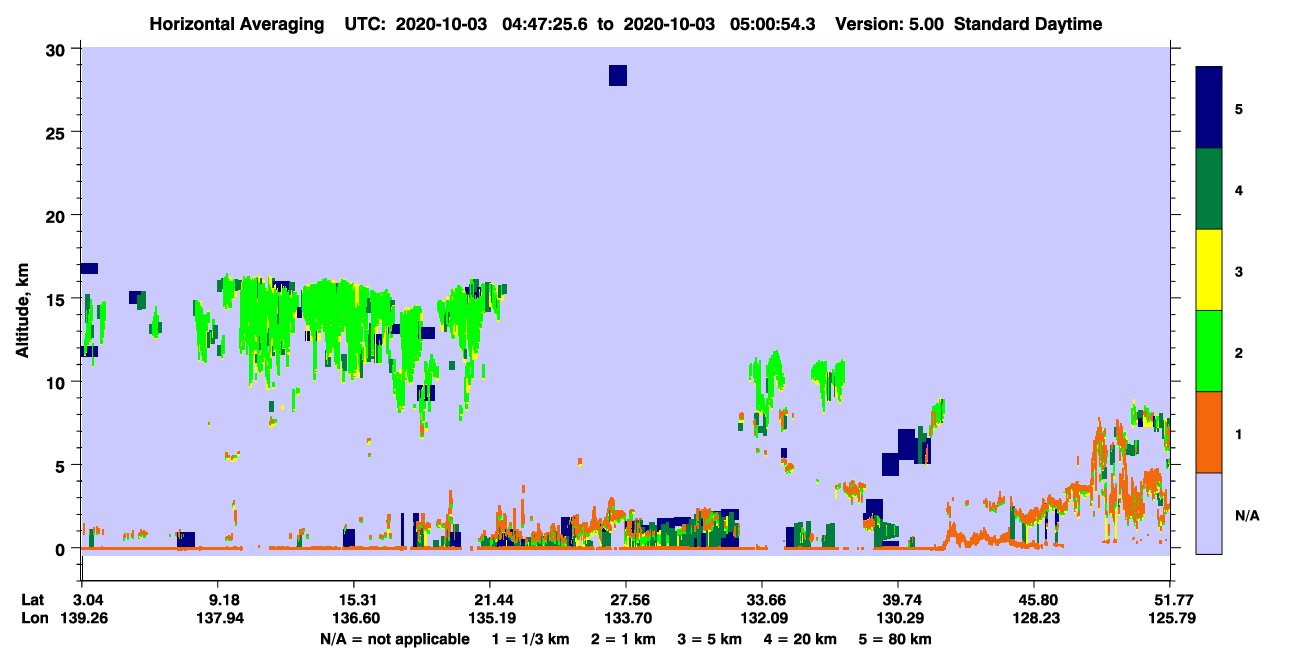Click the isolated blue square near 28 km altitude
Image resolution: width=1300 pixels, height=667 pixels.
(618, 76)
